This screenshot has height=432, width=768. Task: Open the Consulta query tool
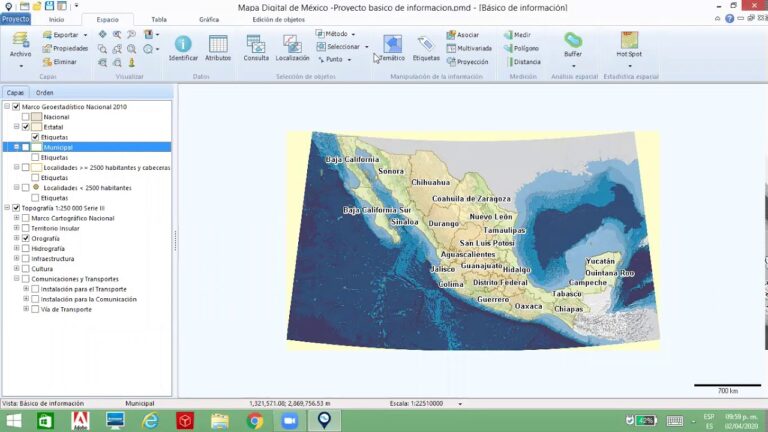tap(256, 48)
